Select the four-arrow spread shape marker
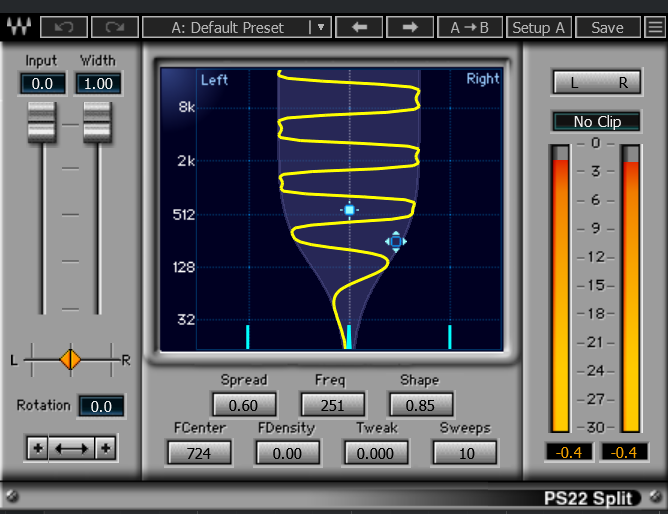 (396, 242)
